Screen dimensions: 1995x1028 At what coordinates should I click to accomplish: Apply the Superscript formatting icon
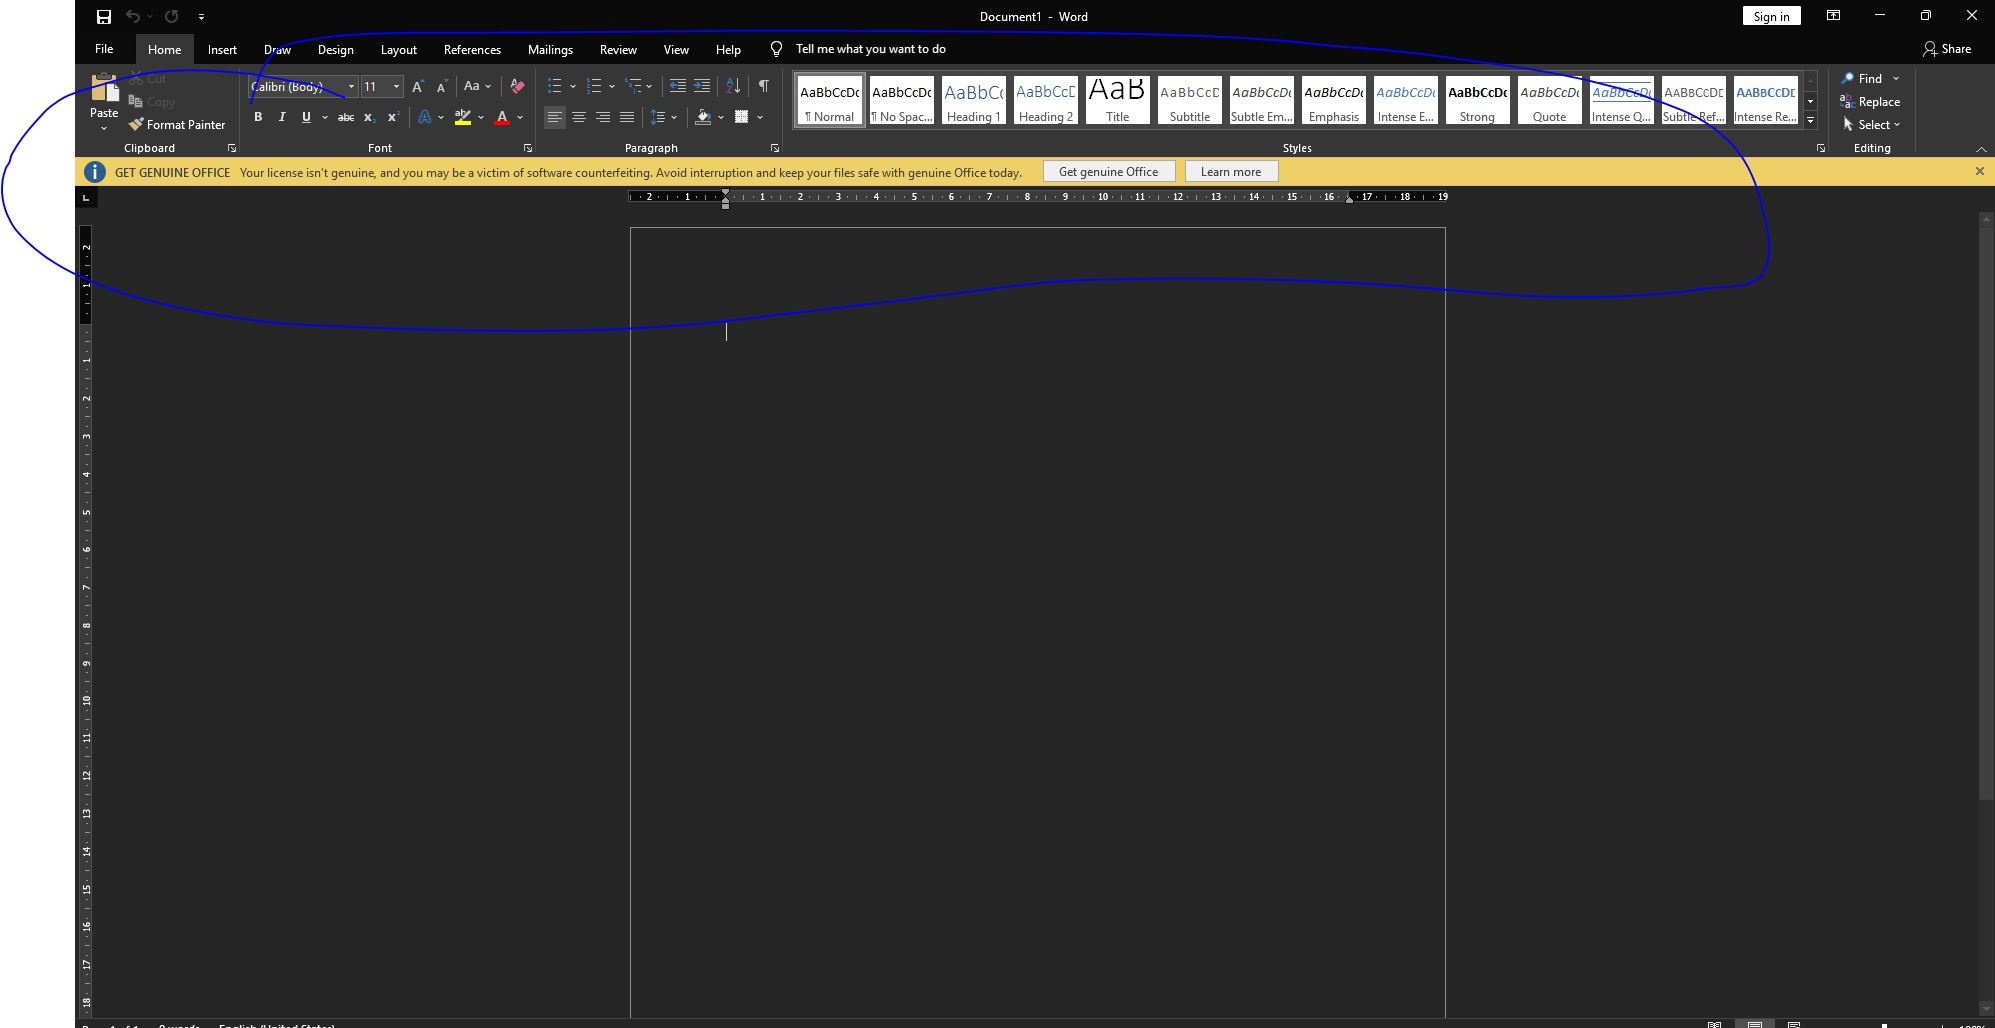(x=393, y=117)
